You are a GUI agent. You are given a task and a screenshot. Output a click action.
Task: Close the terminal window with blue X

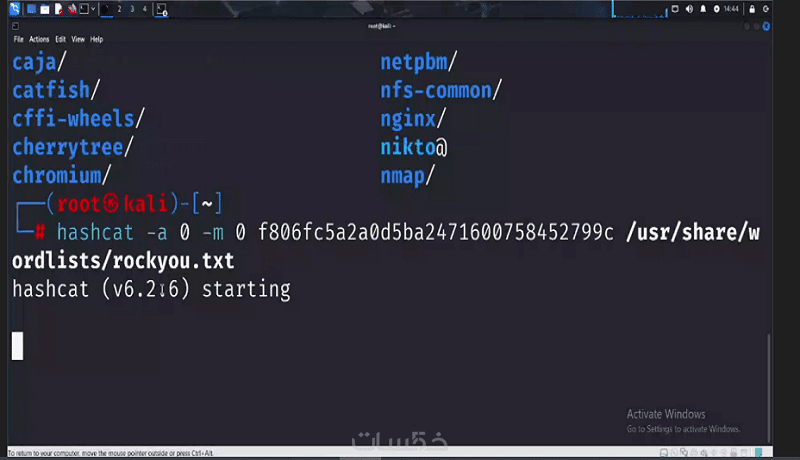[x=766, y=27]
